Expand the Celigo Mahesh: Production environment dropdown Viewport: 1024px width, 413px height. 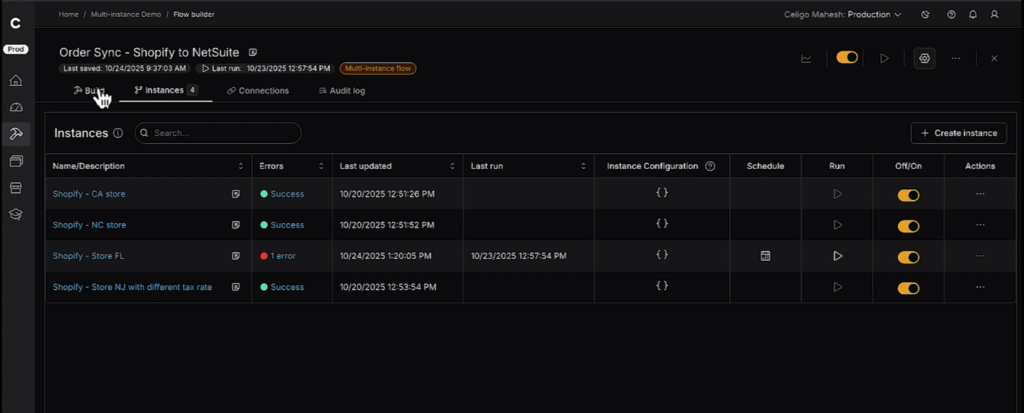(x=842, y=14)
